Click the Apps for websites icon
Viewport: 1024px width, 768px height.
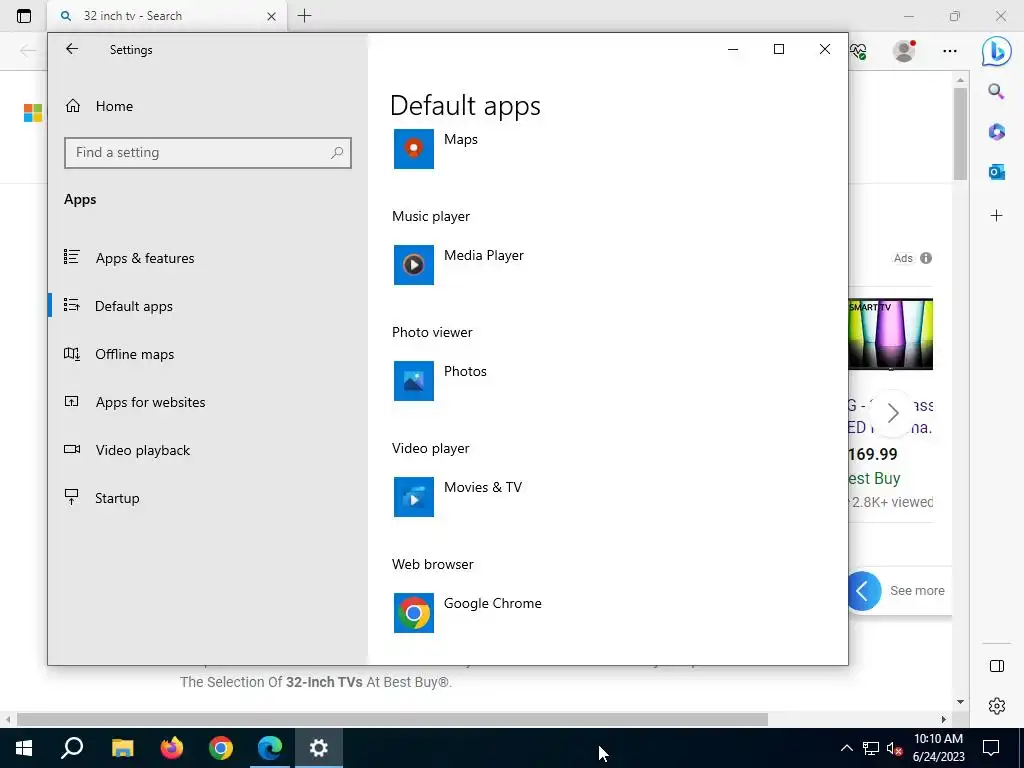pos(72,401)
